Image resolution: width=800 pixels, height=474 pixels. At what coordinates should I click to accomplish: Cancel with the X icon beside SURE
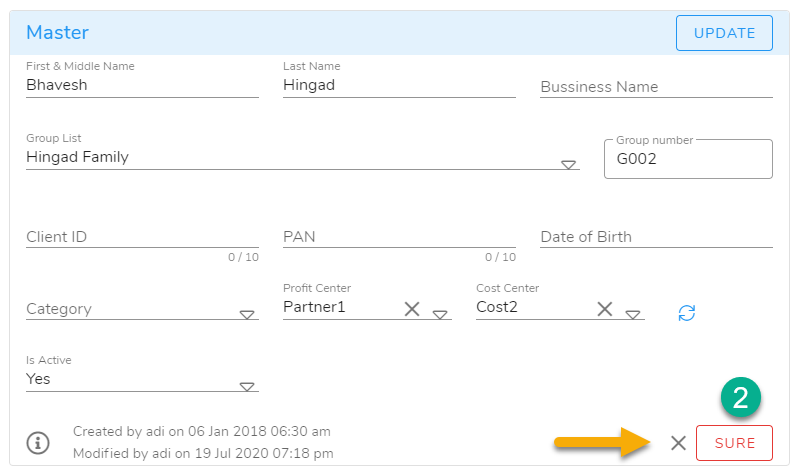678,443
